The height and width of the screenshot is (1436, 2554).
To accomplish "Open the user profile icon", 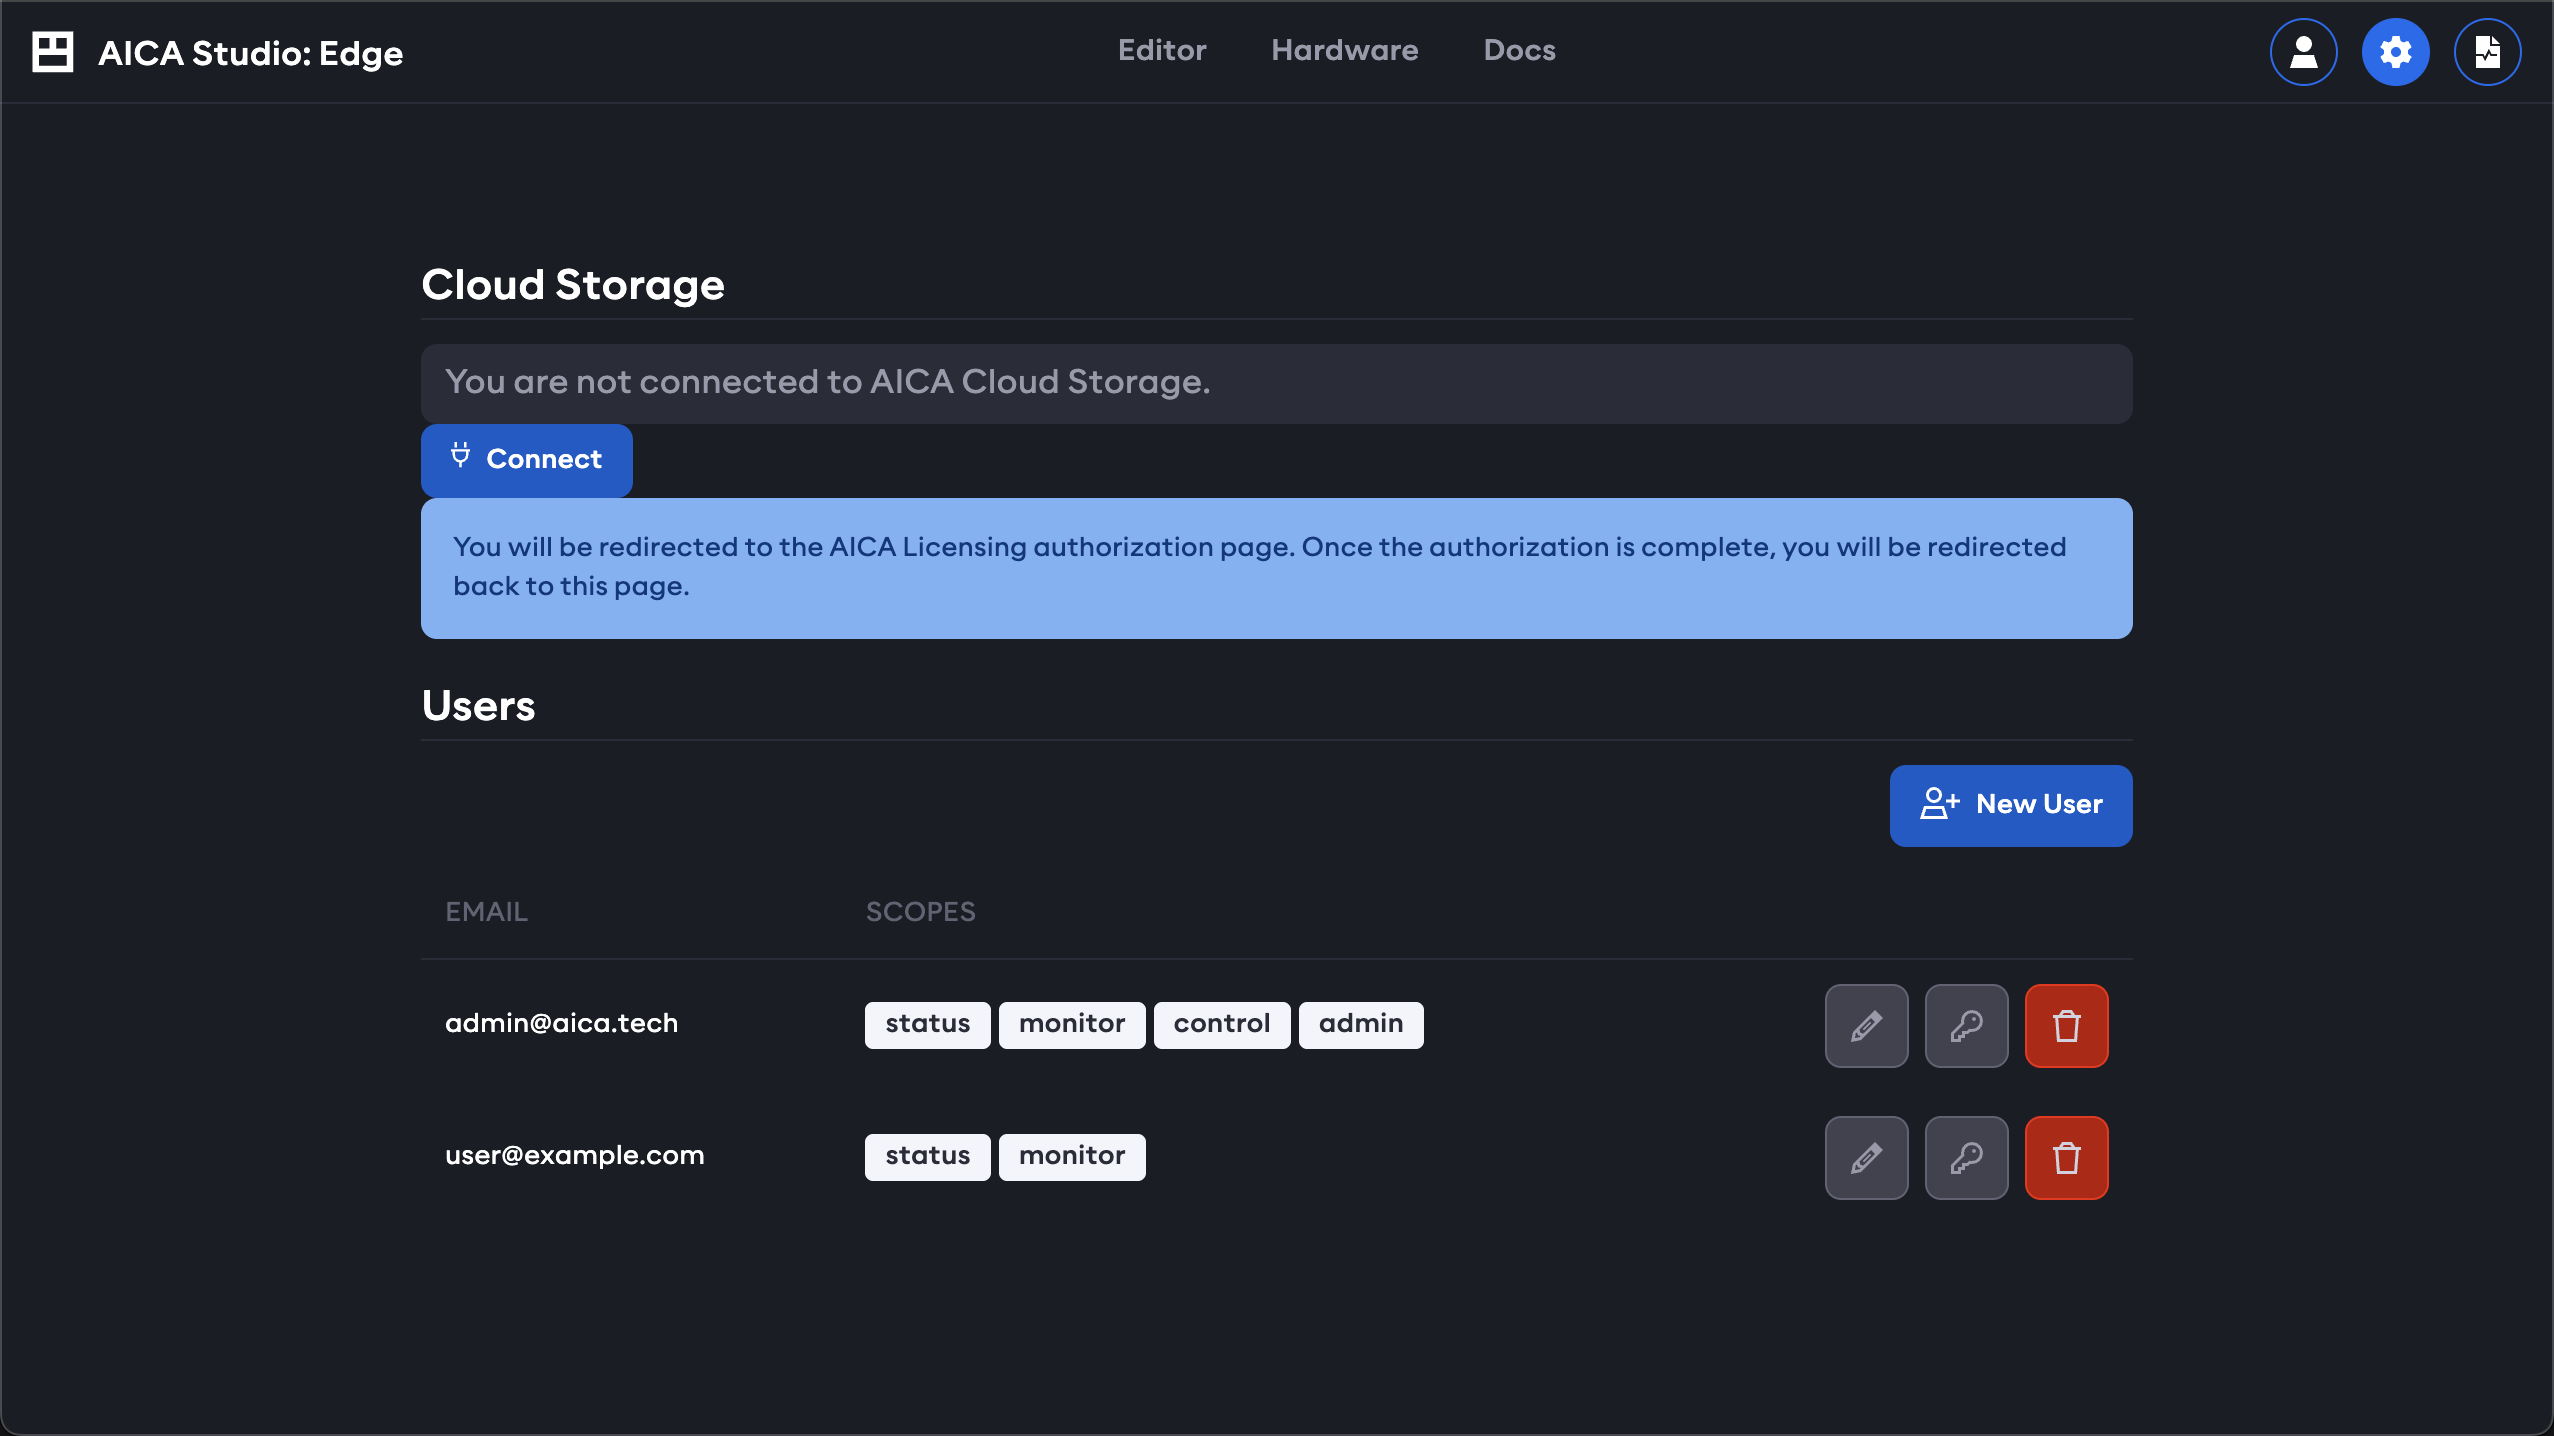I will [x=2304, y=52].
